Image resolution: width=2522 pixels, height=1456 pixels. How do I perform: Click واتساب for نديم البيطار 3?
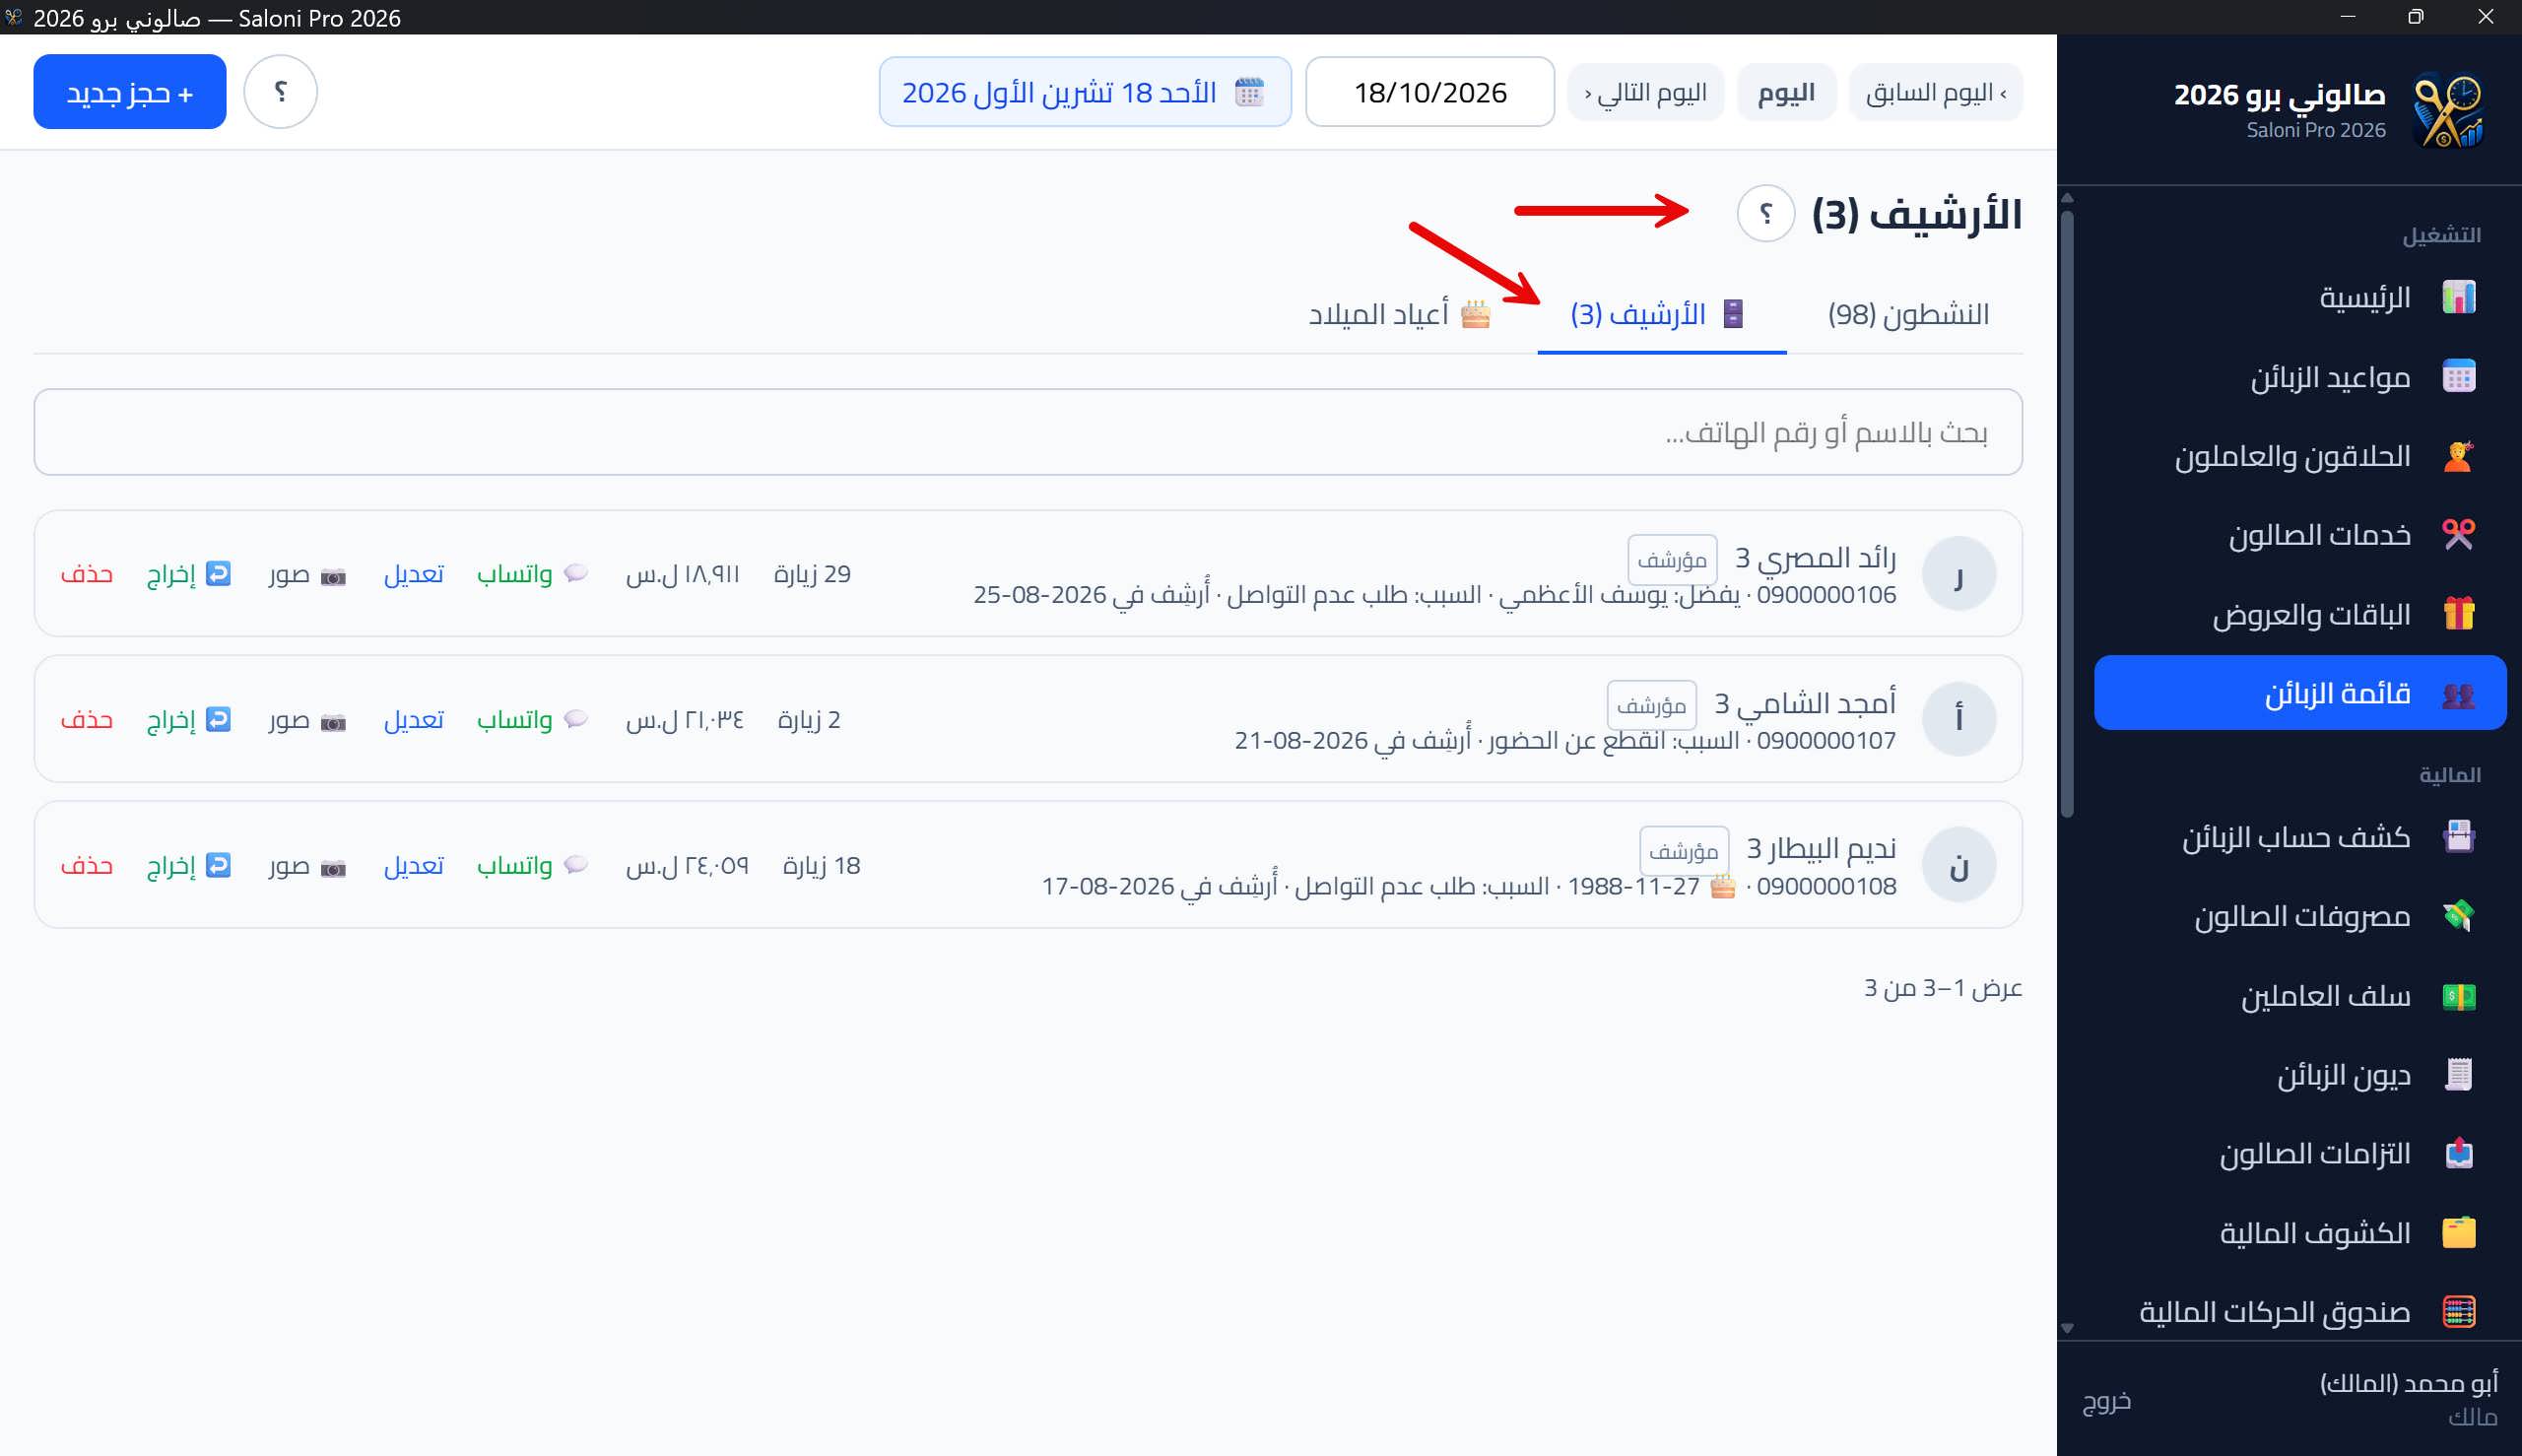531,865
